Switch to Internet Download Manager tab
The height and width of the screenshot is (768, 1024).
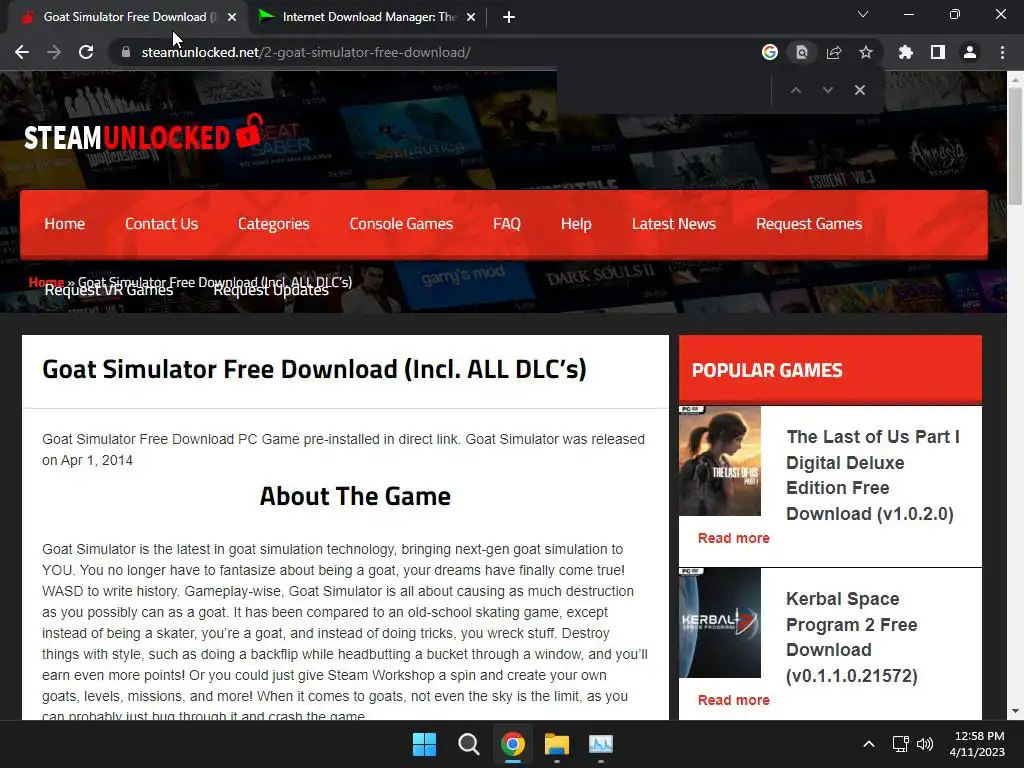(368, 17)
